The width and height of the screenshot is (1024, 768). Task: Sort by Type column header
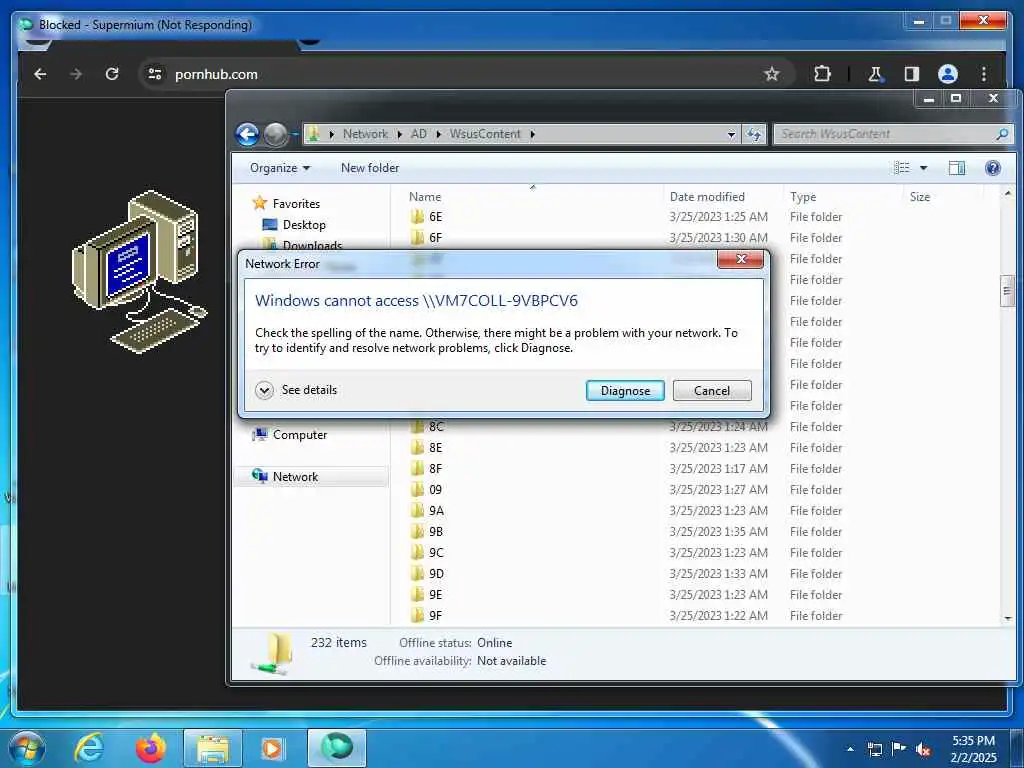point(843,197)
